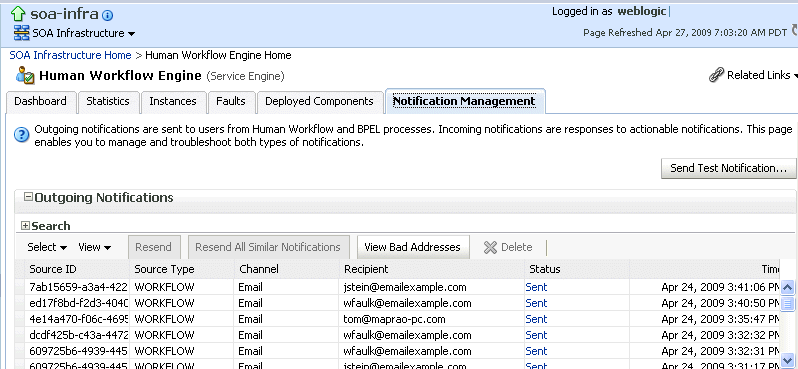Click the Email channel cell in the 7ab15659 row
This screenshot has width=798, height=369.
(250, 287)
